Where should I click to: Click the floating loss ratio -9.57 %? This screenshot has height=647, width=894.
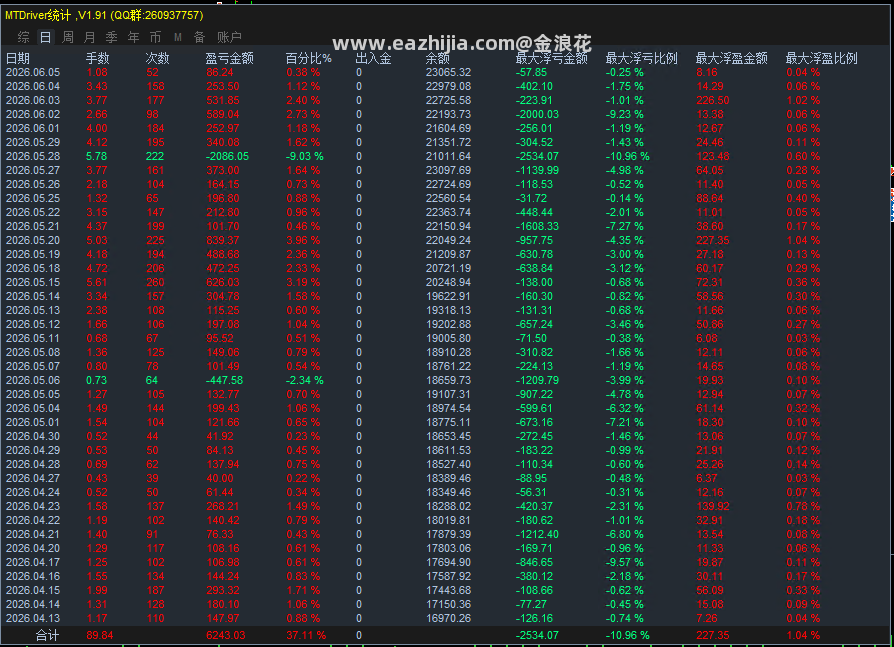coord(624,562)
